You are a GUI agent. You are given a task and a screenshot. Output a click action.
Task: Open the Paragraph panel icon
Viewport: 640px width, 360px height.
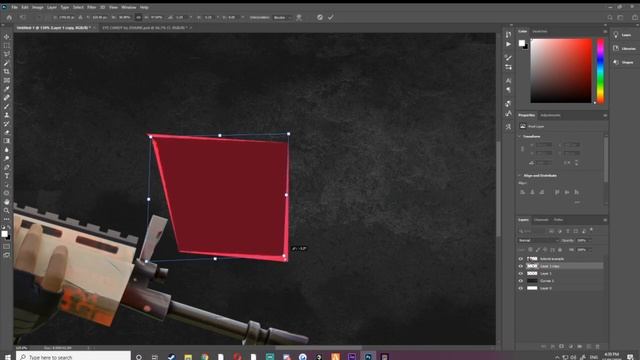[x=508, y=90]
